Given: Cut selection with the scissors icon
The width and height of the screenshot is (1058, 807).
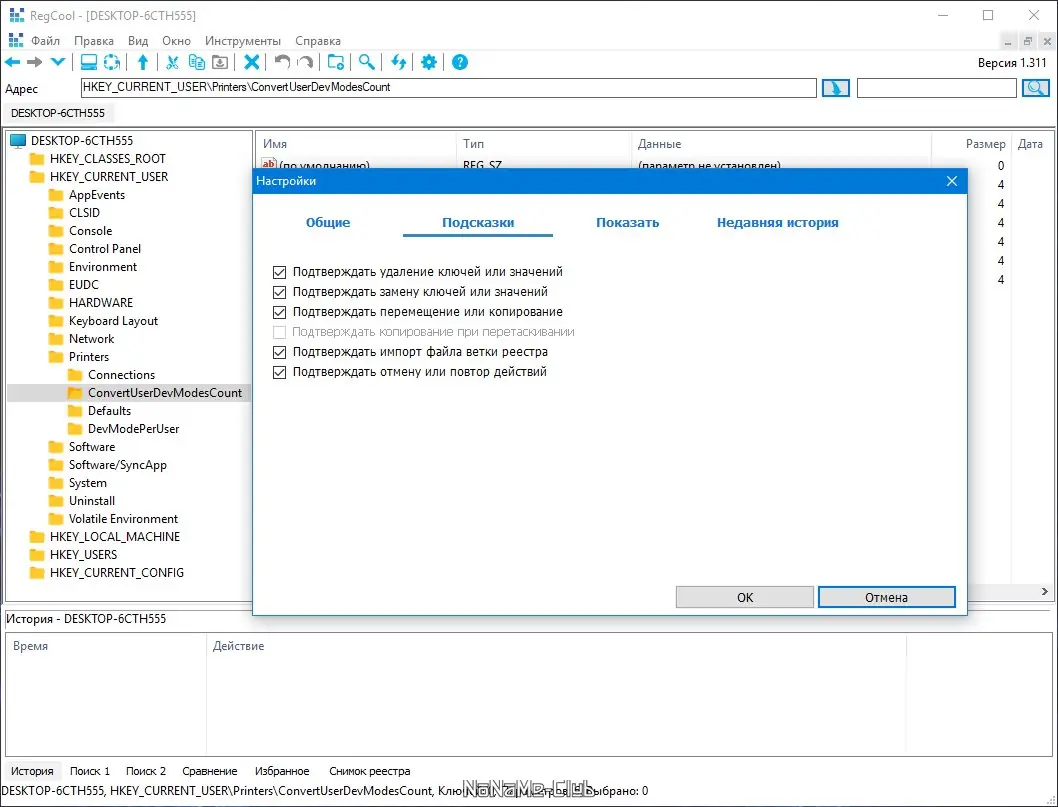Looking at the screenshot, I should [172, 62].
